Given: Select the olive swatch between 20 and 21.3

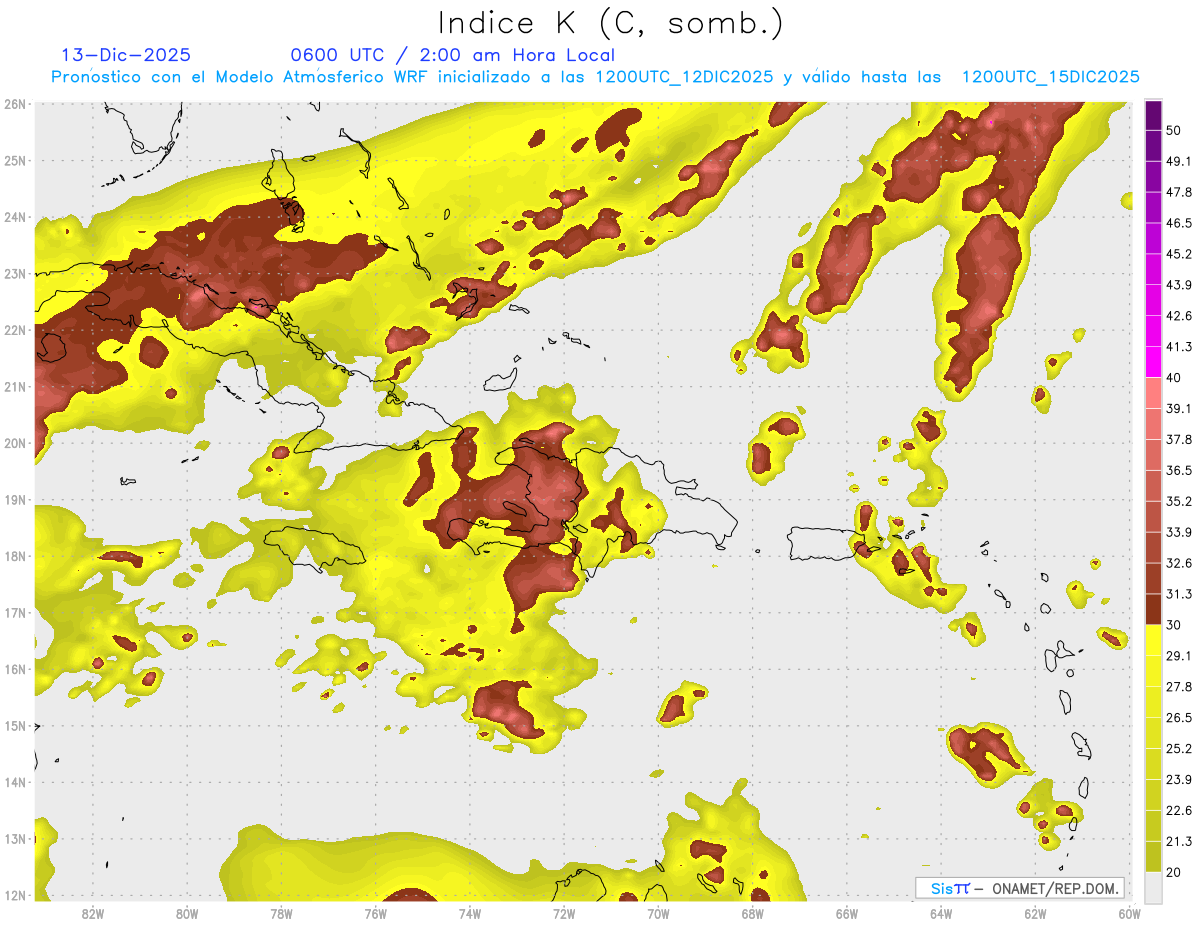Looking at the screenshot, I should [x=1153, y=856].
